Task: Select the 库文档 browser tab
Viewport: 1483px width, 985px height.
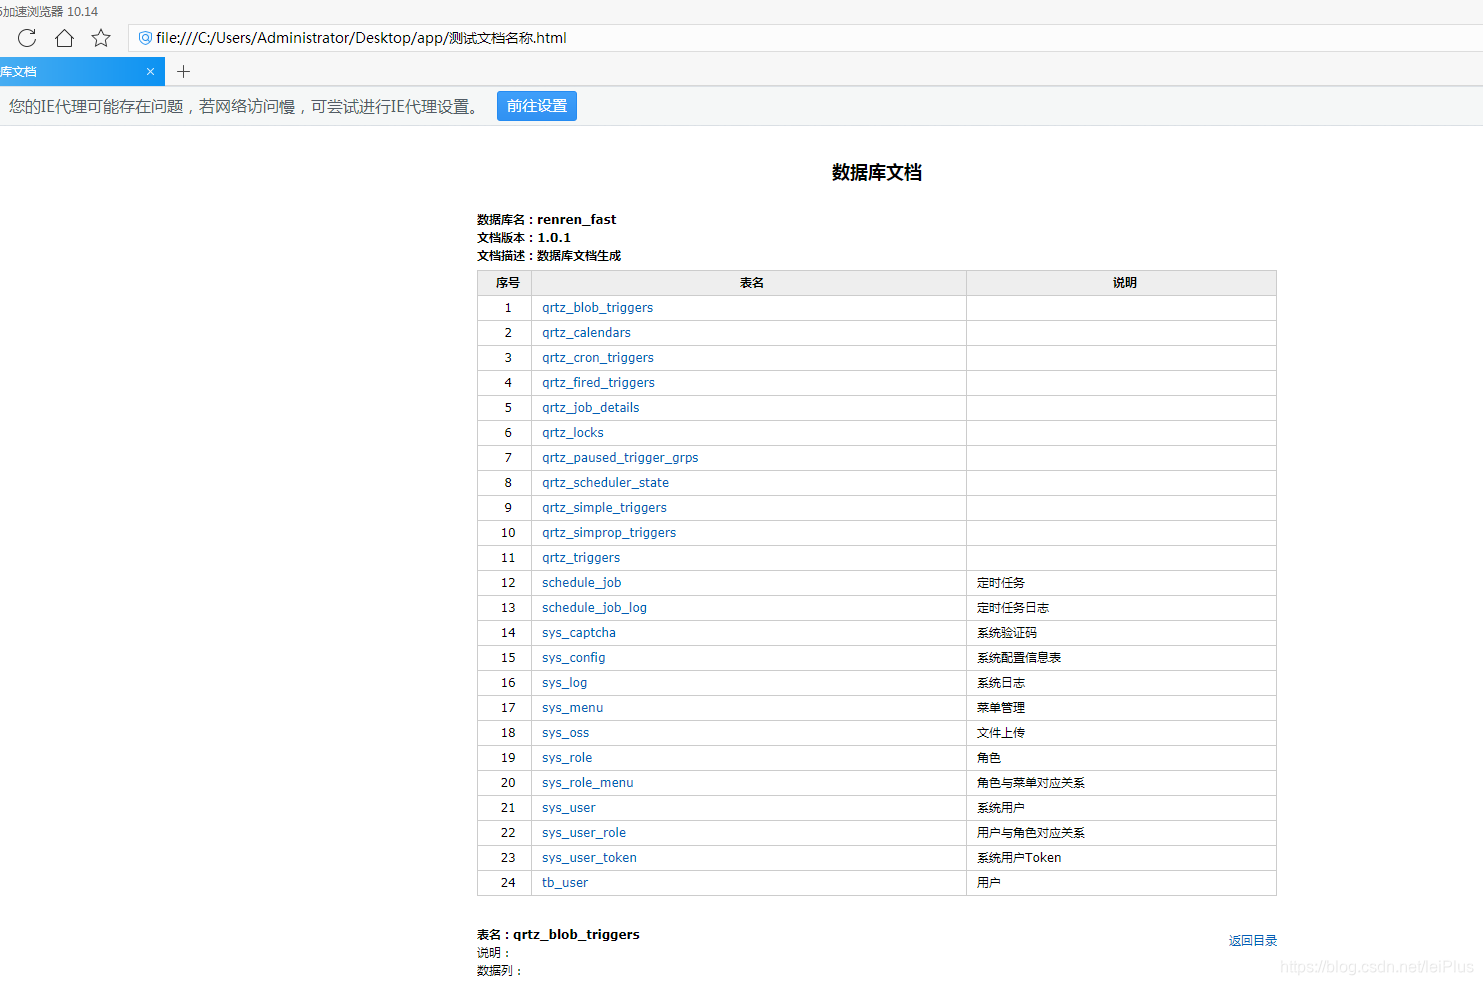Action: 80,72
